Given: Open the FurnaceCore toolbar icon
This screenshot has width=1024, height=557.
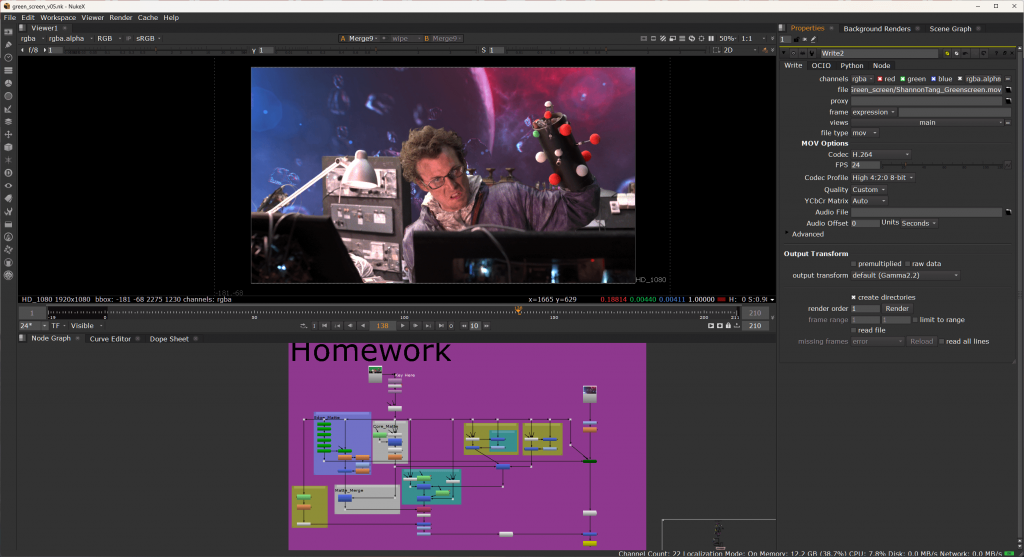Looking at the screenshot, I should (x=8, y=237).
